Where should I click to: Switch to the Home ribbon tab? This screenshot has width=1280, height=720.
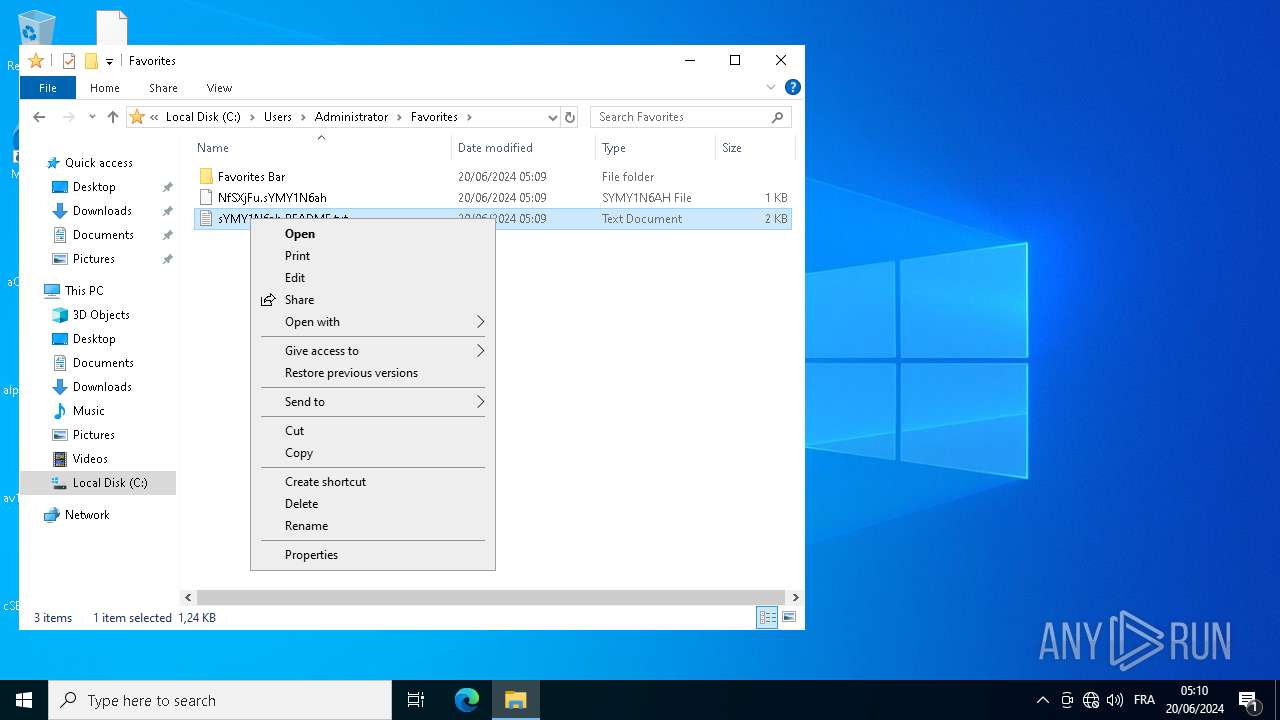(x=105, y=88)
